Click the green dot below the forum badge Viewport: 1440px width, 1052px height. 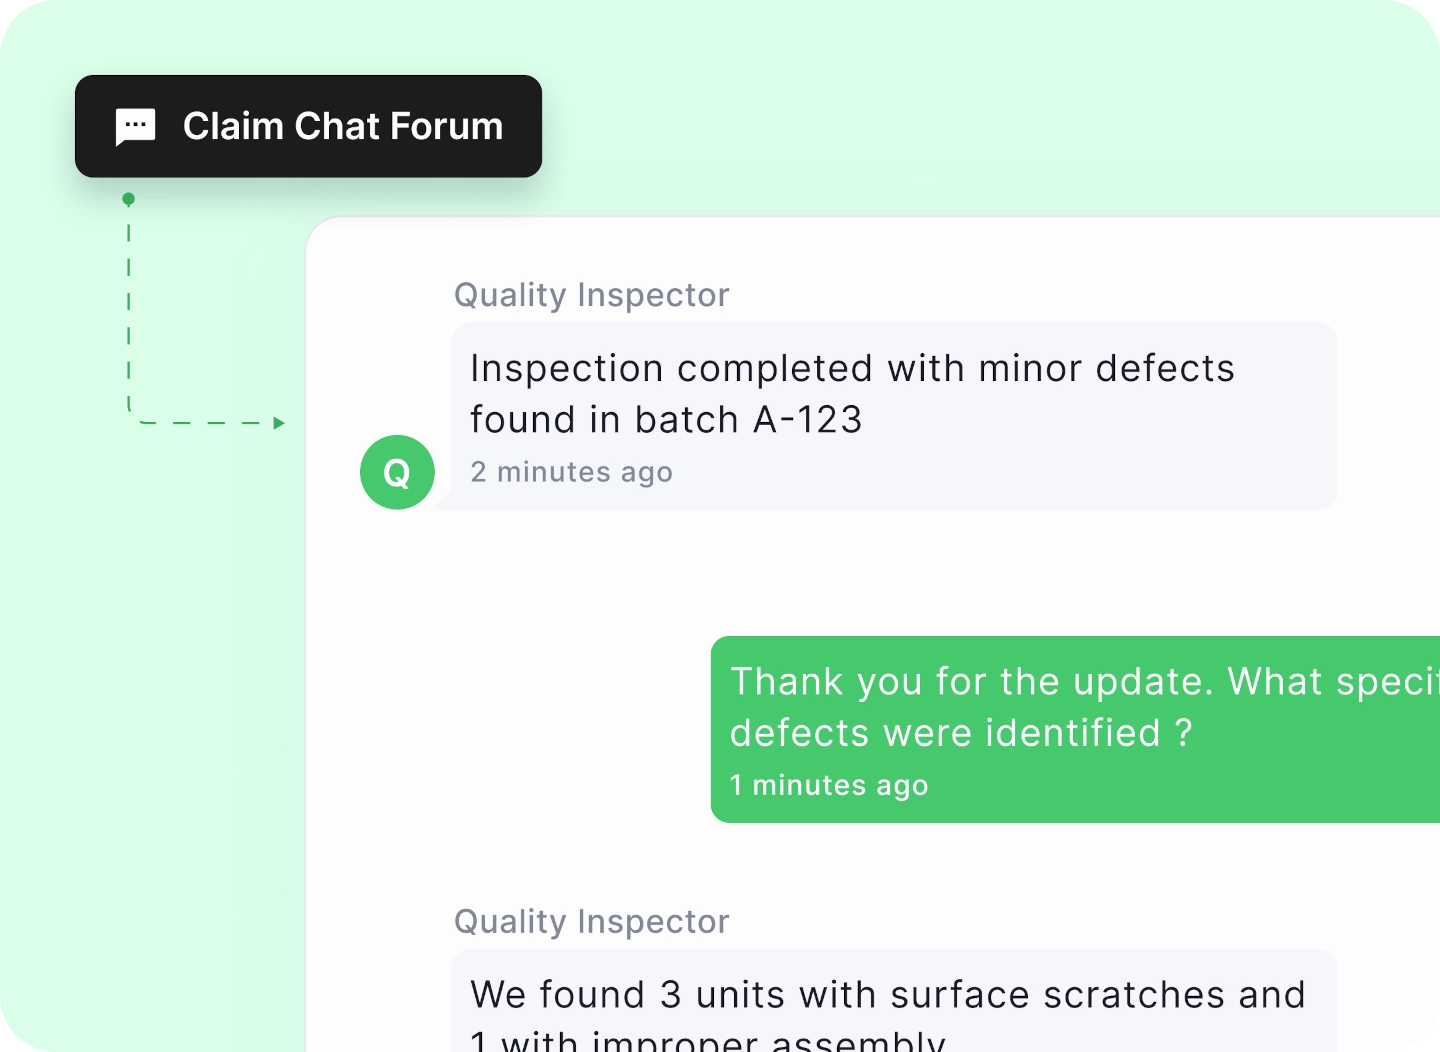pyautogui.click(x=128, y=199)
